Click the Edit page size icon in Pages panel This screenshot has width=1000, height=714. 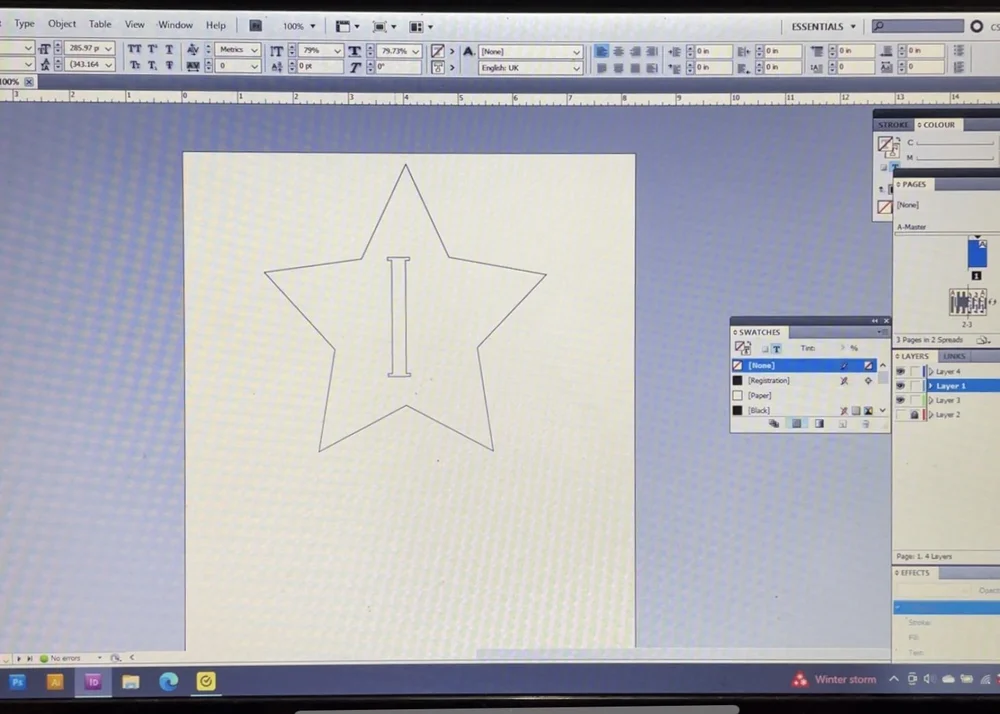pos(983,340)
